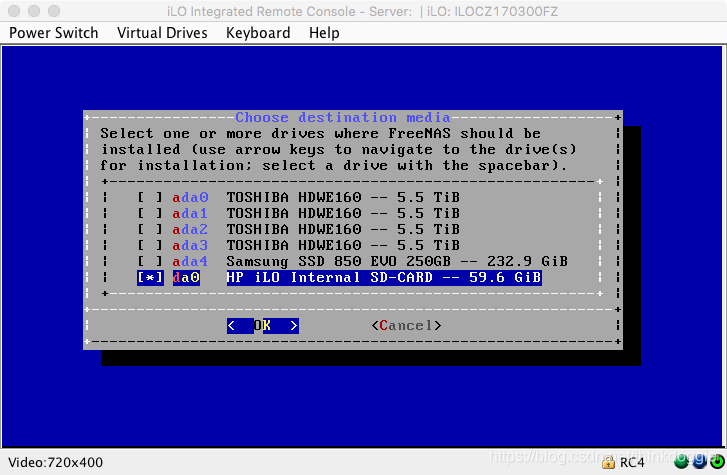Click the Cancel button in dialog

pyautogui.click(x=406, y=326)
